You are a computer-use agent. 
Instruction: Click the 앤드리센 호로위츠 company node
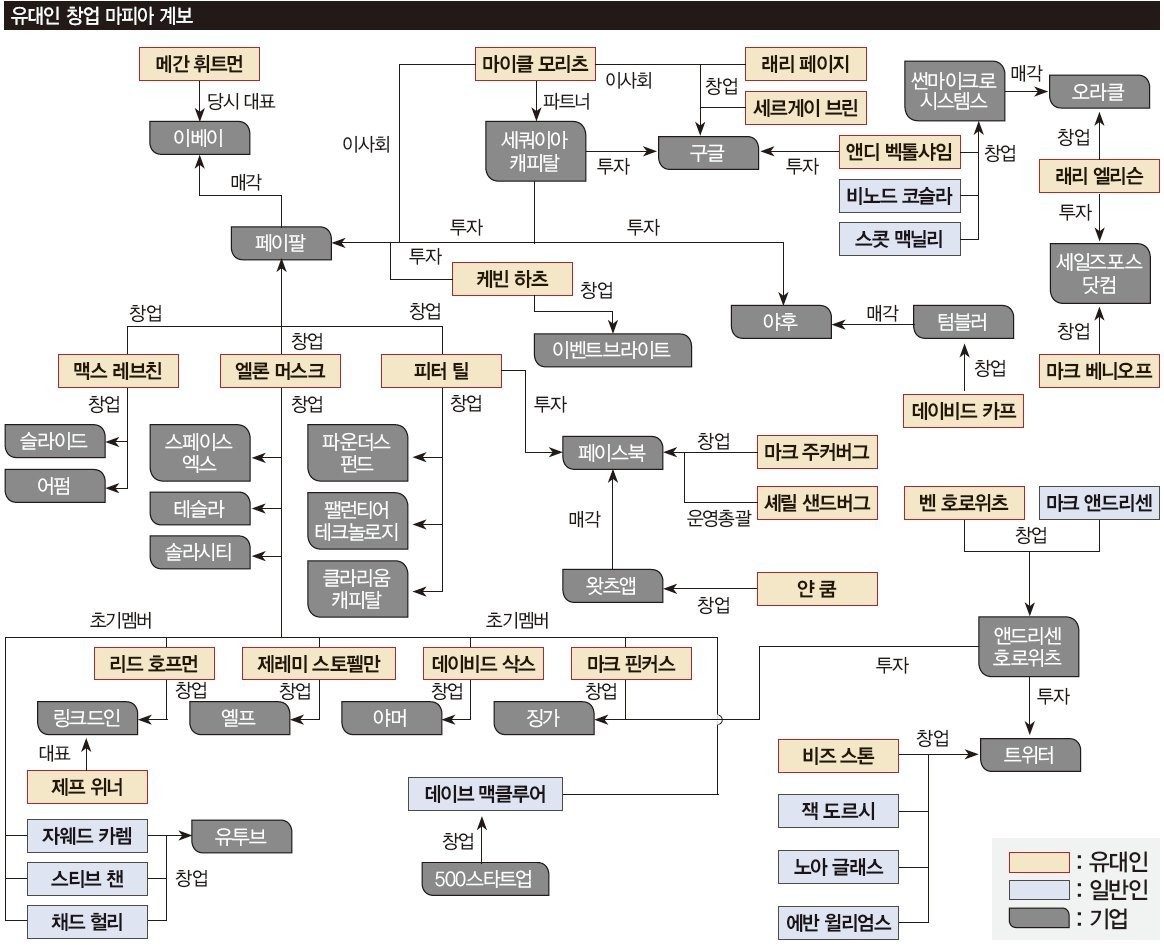1029,646
